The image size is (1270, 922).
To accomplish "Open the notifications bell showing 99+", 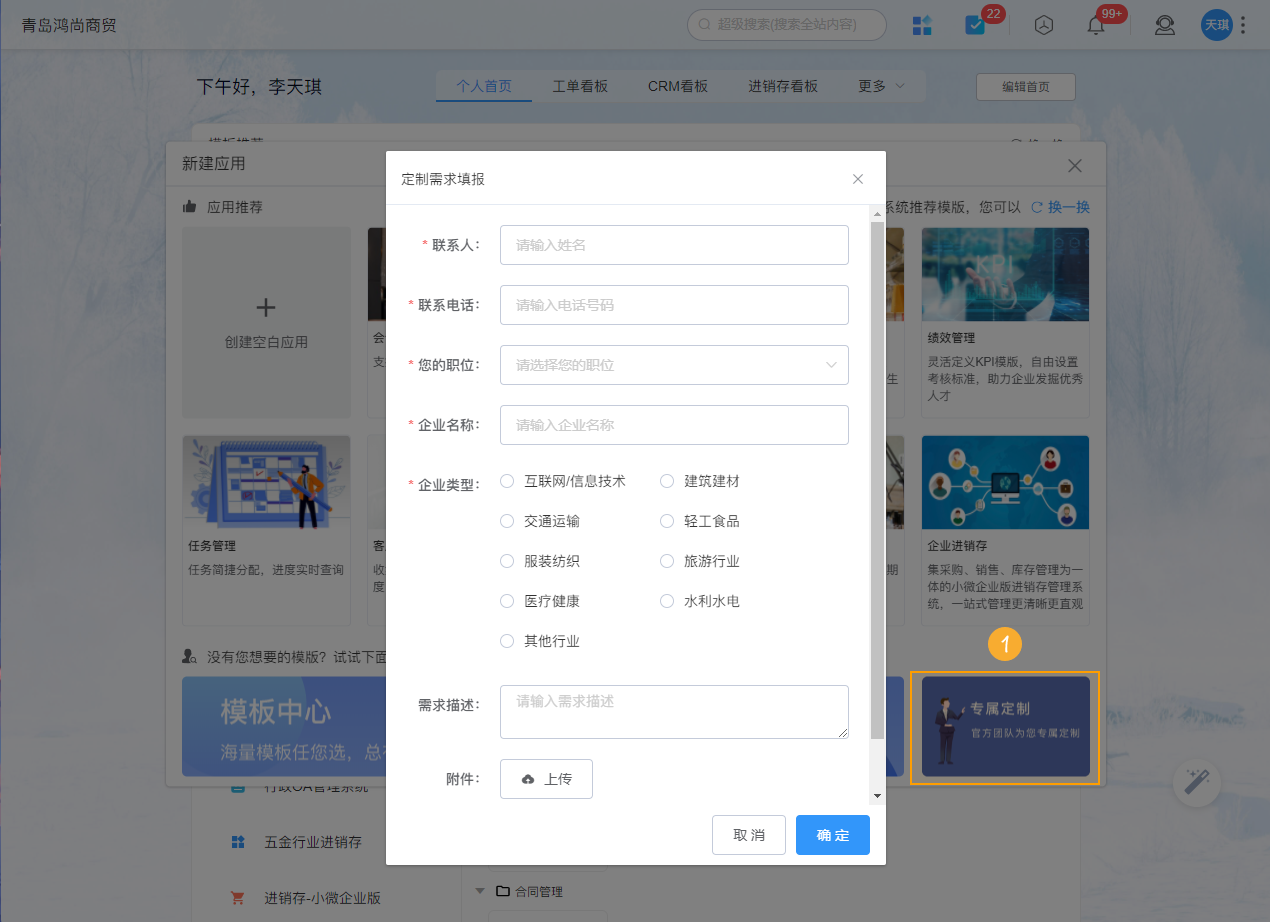I will click(x=1098, y=25).
